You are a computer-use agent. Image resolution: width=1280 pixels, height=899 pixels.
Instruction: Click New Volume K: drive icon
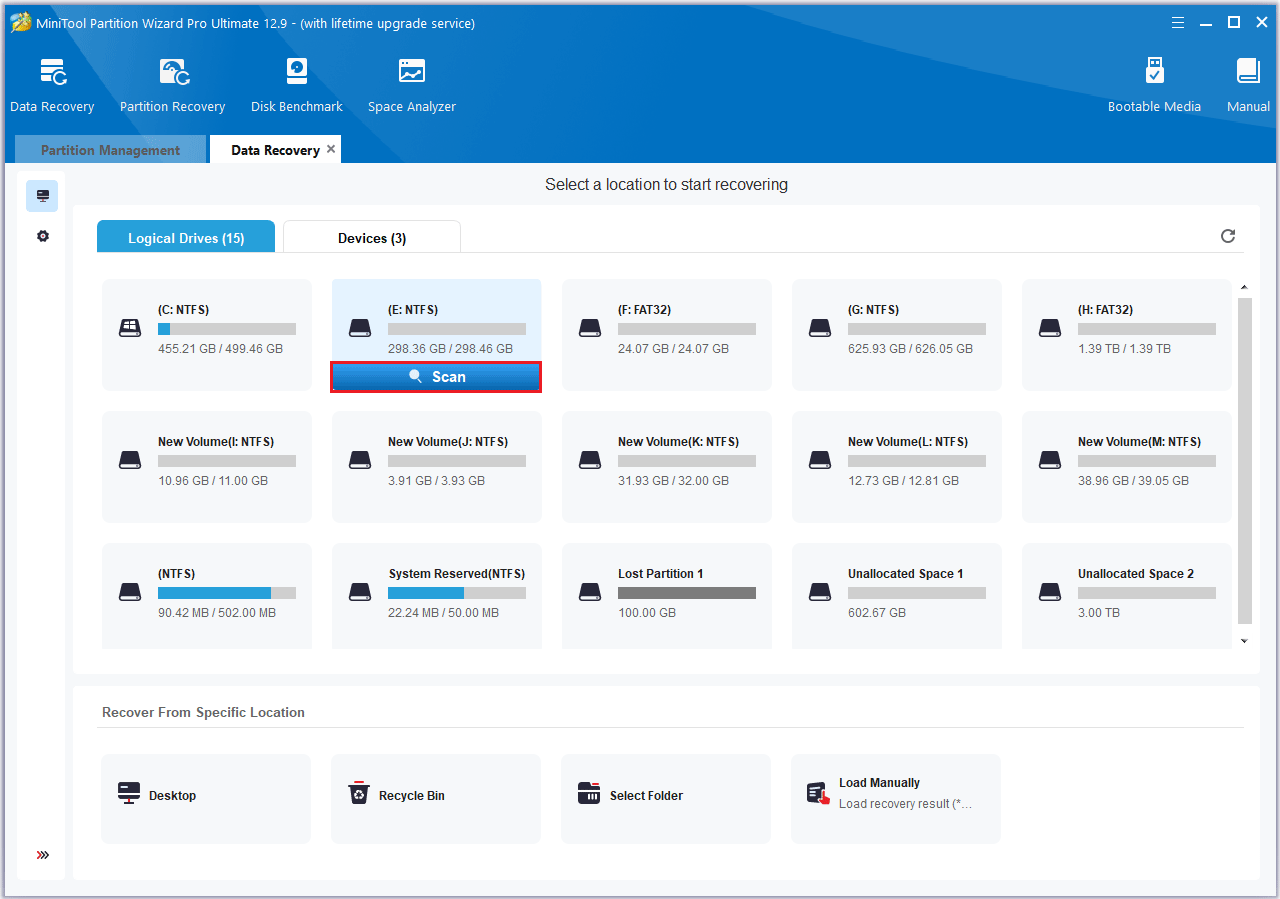(590, 460)
